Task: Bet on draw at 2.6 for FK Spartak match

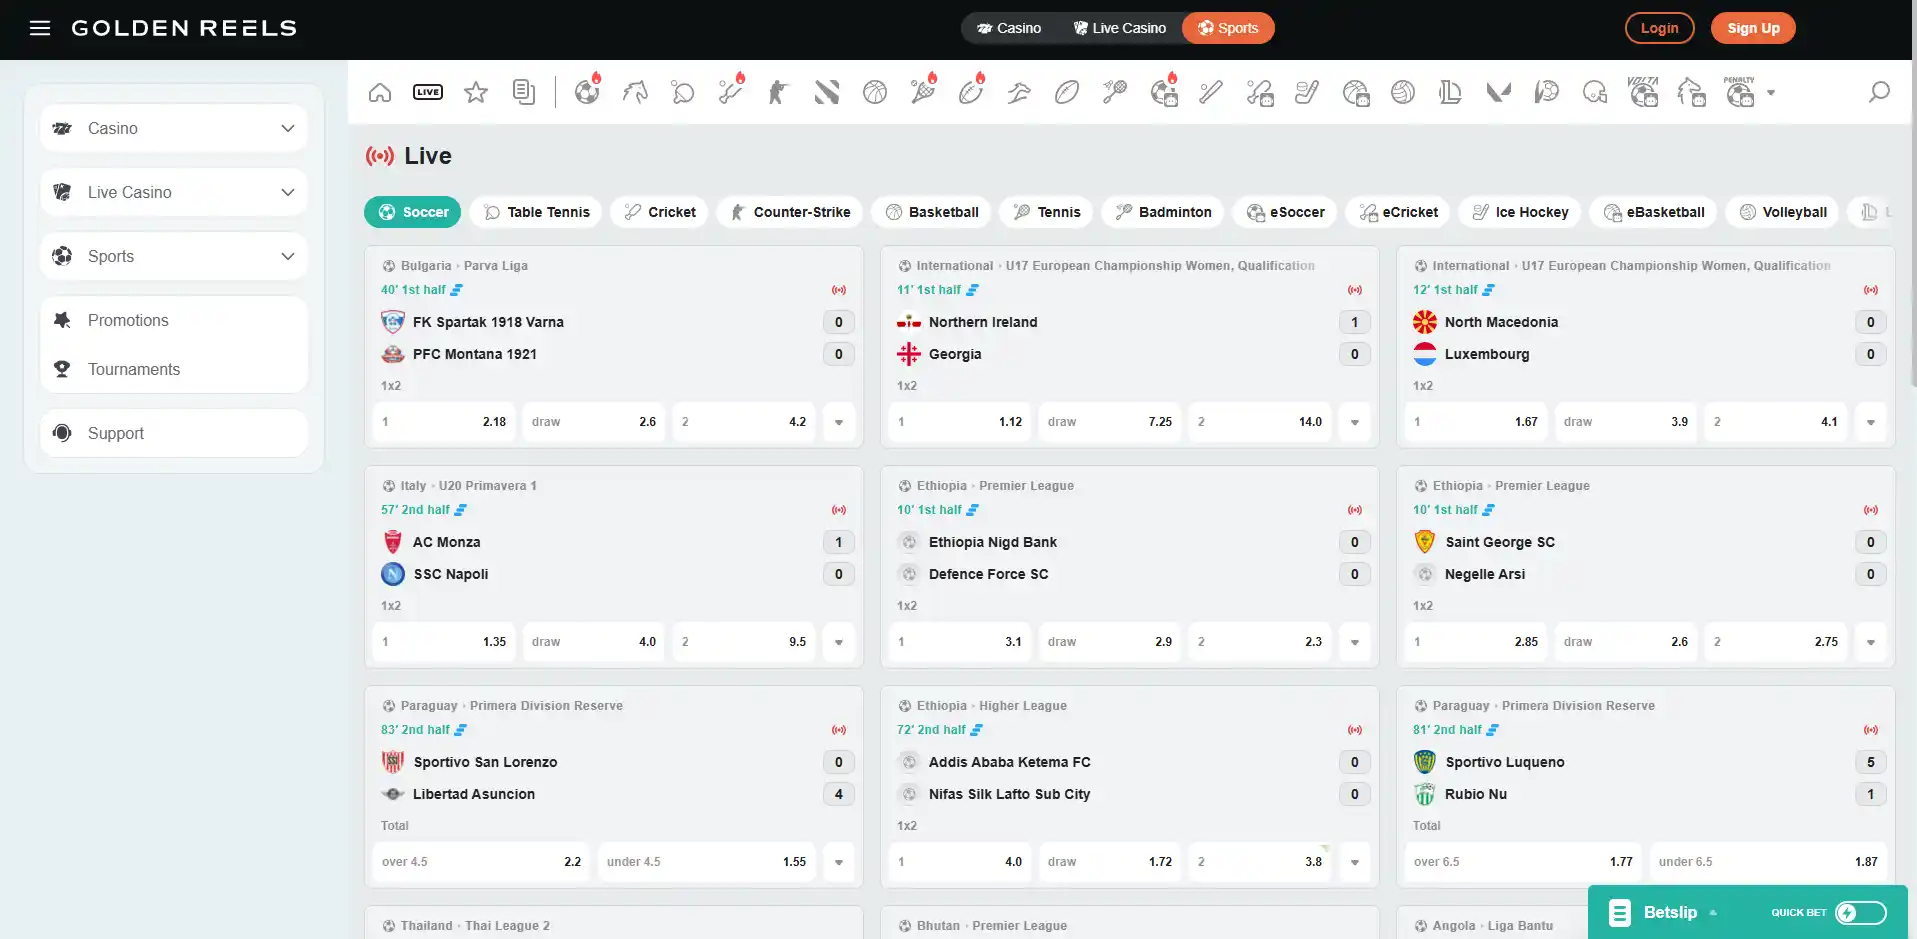Action: tap(594, 422)
